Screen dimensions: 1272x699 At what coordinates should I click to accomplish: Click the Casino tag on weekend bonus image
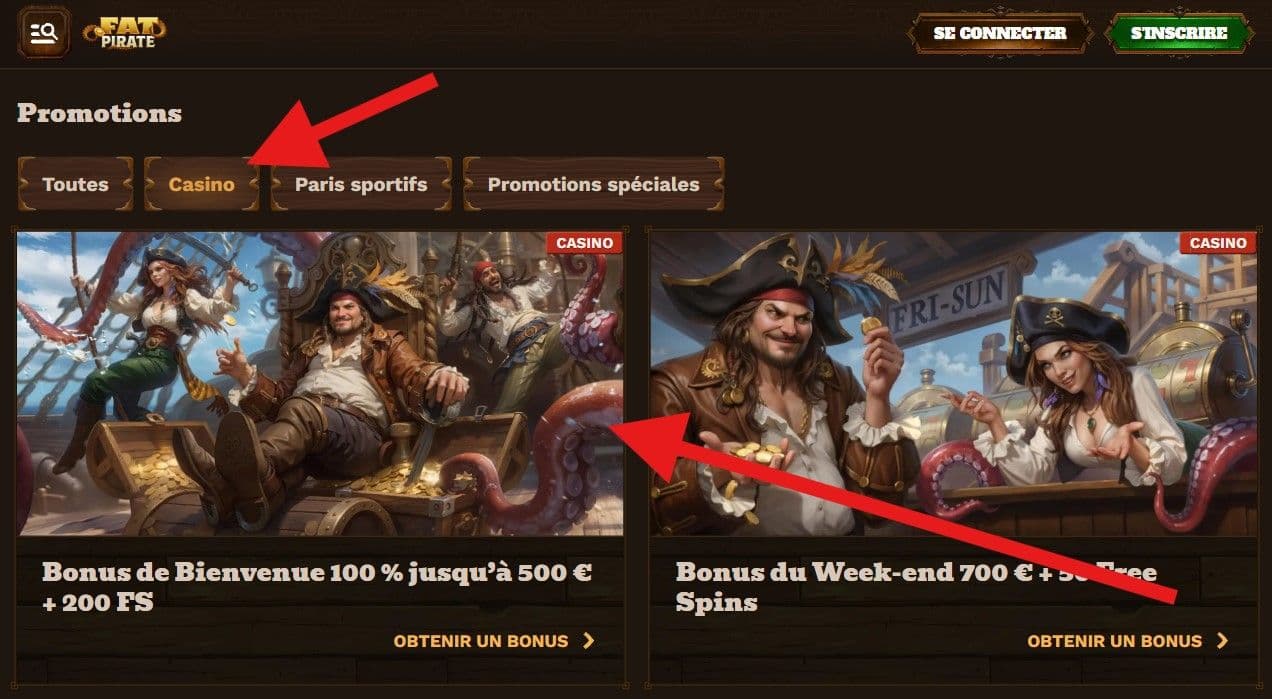click(x=1218, y=243)
